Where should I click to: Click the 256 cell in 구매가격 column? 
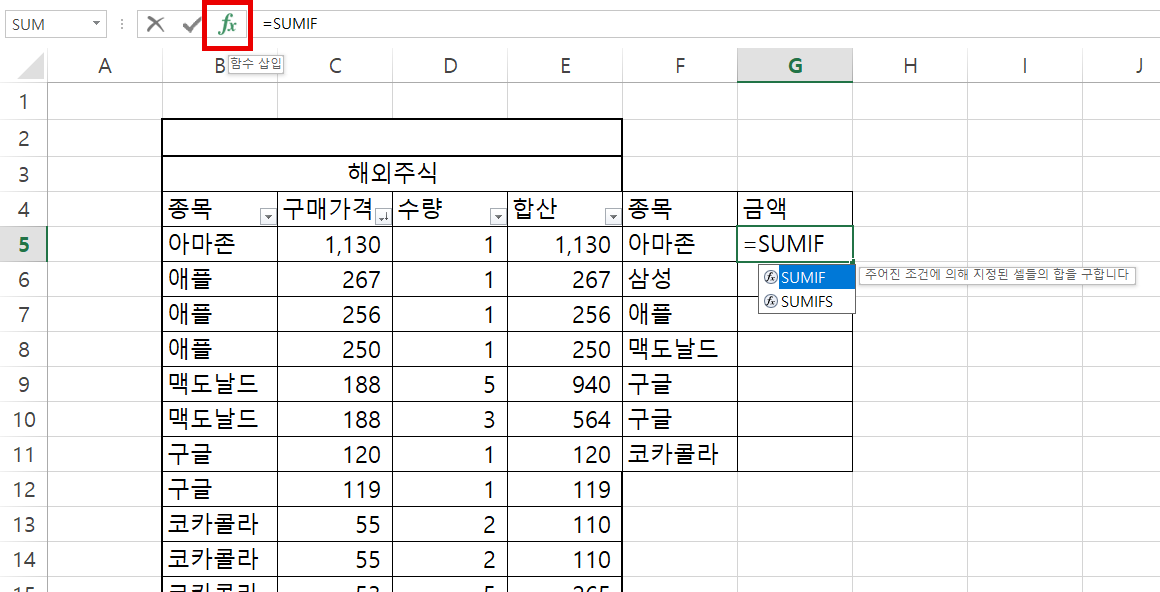pyautogui.click(x=335, y=314)
